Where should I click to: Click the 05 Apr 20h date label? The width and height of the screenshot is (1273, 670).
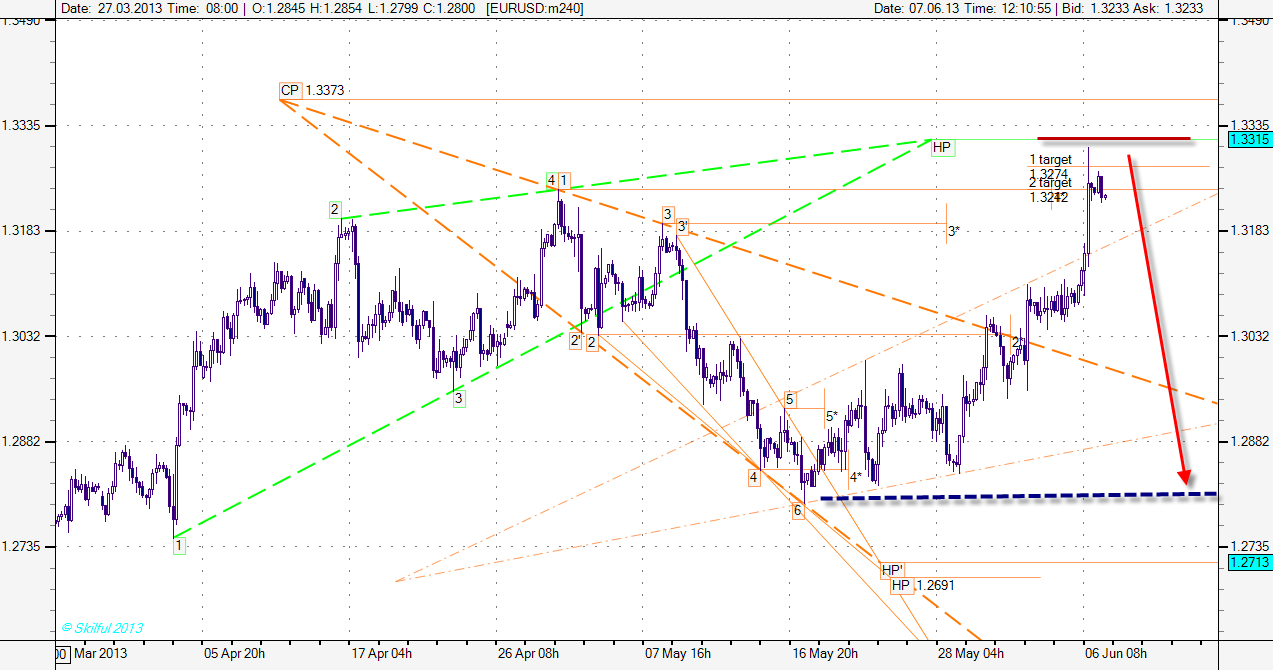pyautogui.click(x=235, y=654)
